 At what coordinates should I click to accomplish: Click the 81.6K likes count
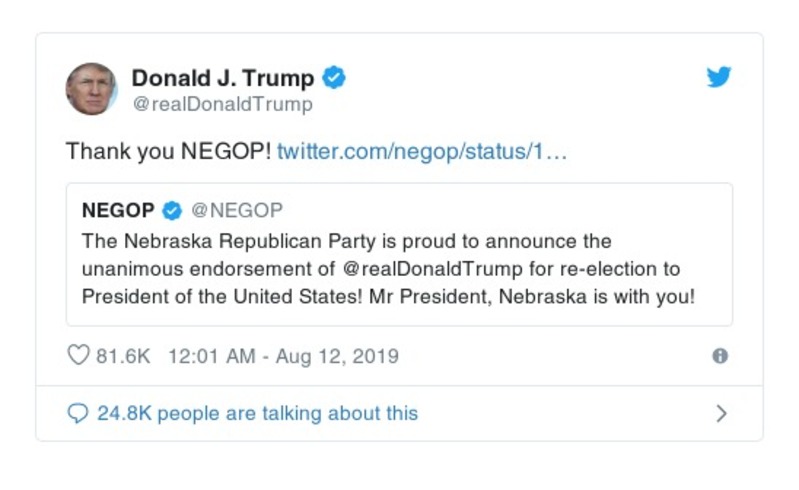coord(122,356)
